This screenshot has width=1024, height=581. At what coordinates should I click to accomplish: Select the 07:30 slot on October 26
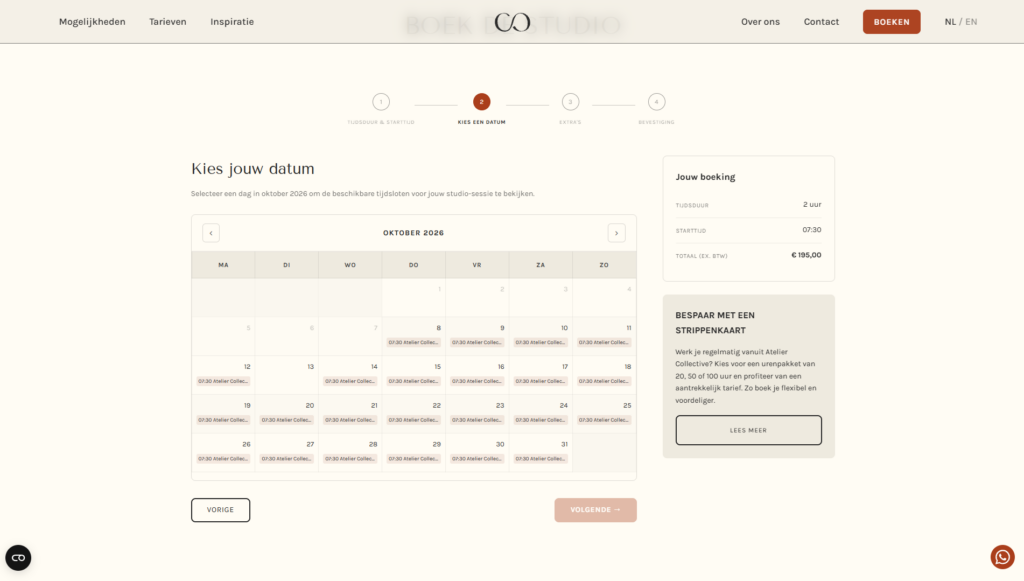click(223, 459)
